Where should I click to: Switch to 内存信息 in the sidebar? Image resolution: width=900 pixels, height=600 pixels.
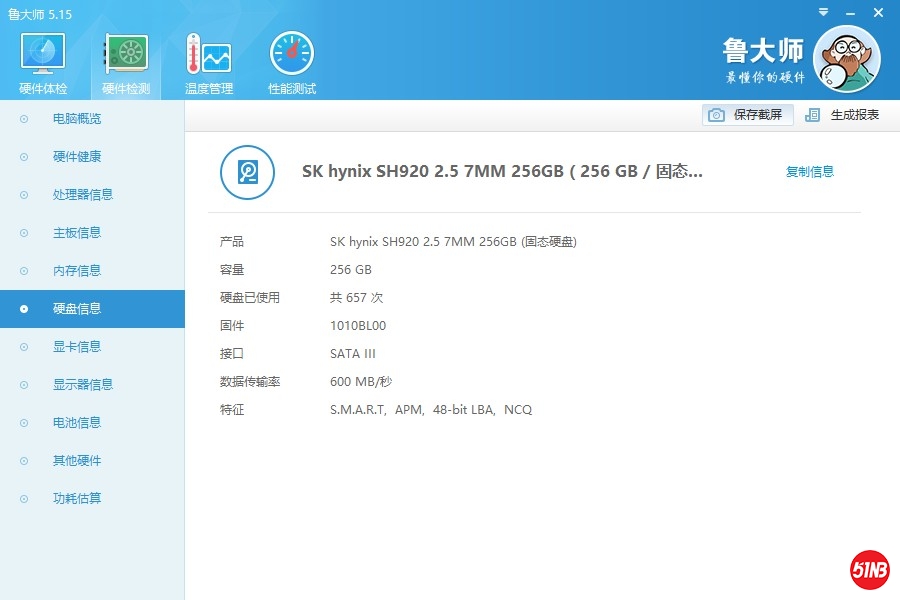point(75,270)
